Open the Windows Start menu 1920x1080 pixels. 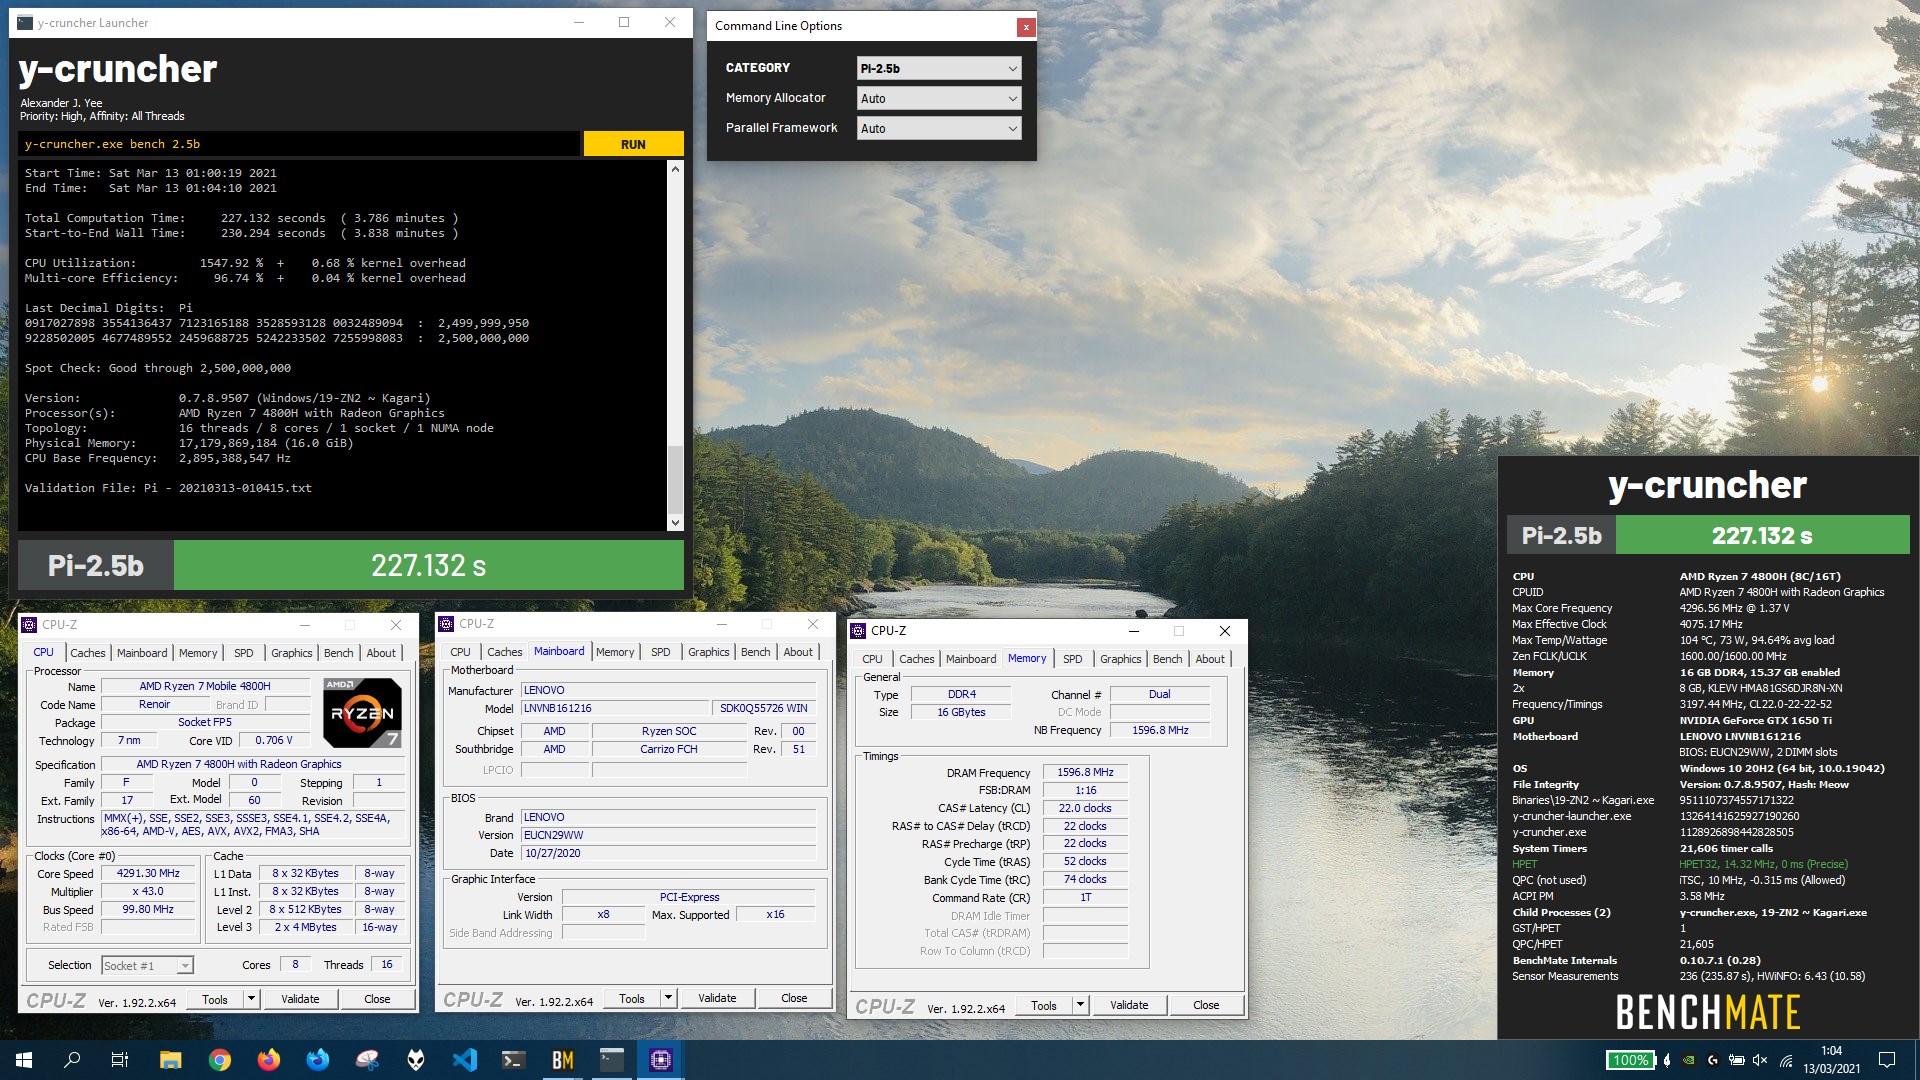[24, 1060]
